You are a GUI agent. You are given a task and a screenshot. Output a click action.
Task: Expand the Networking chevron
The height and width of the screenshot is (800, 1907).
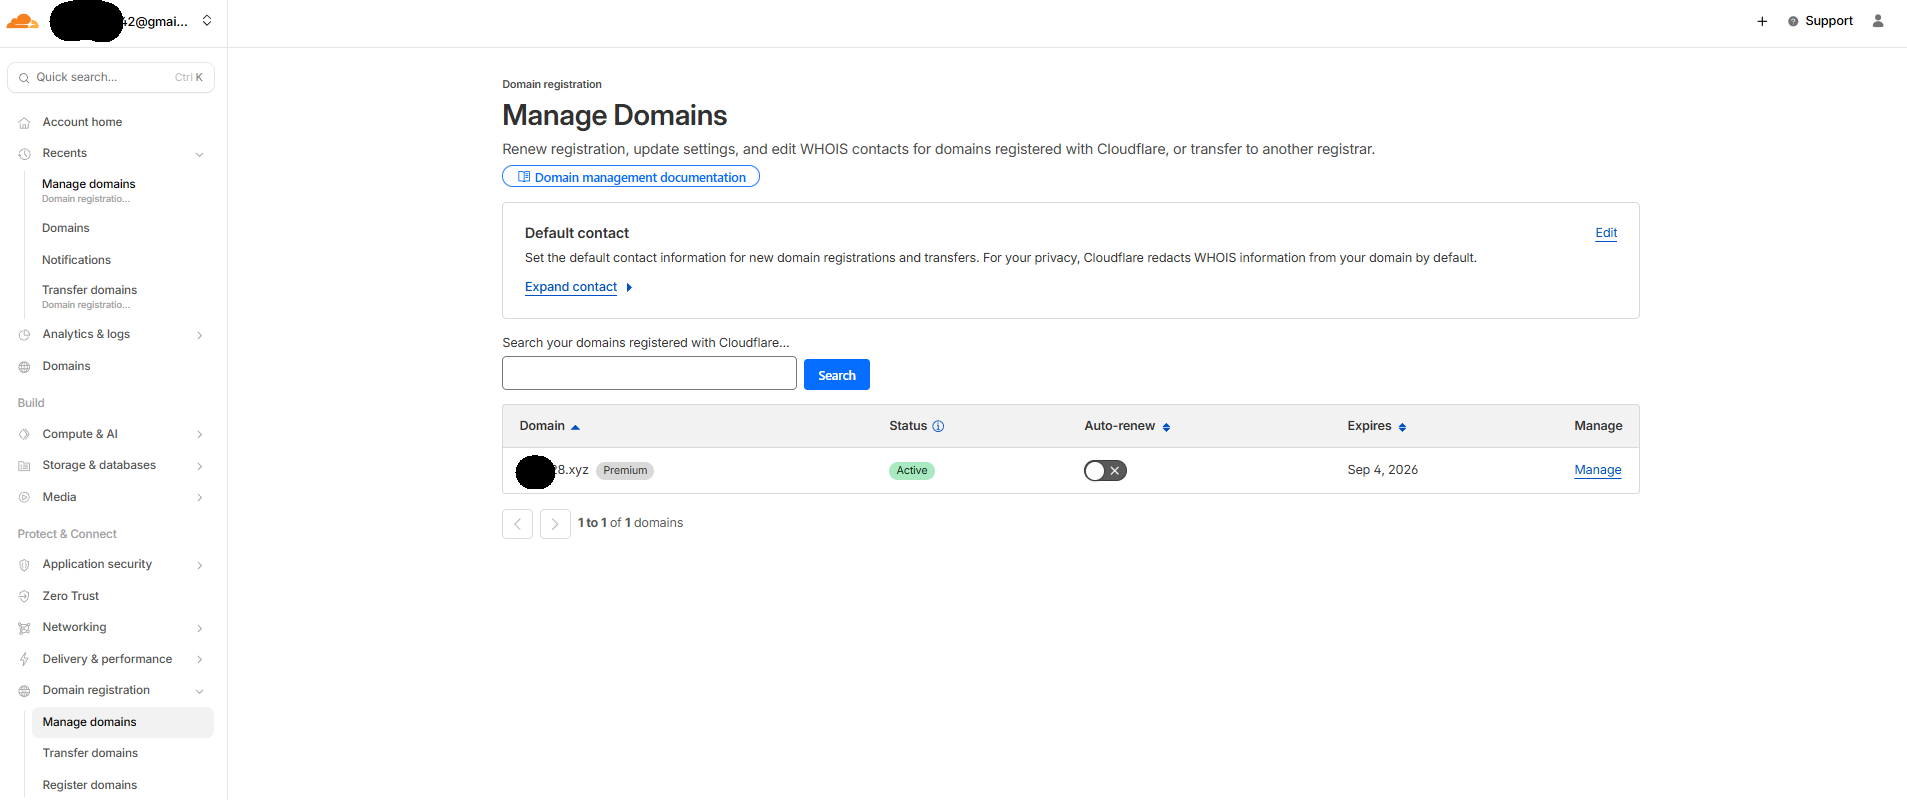point(199,628)
